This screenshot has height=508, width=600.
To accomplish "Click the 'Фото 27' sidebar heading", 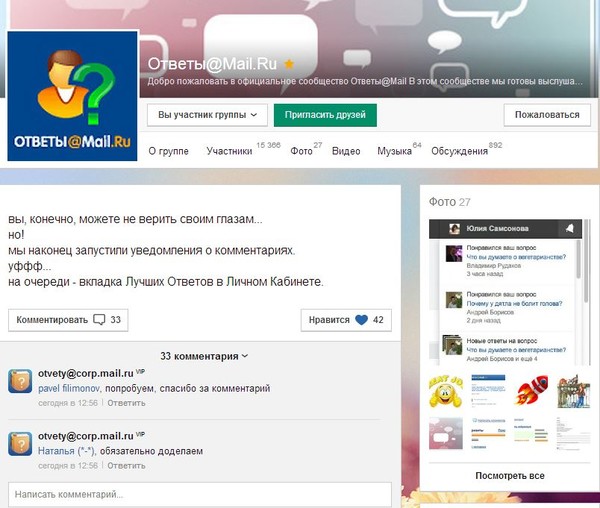I will [450, 202].
